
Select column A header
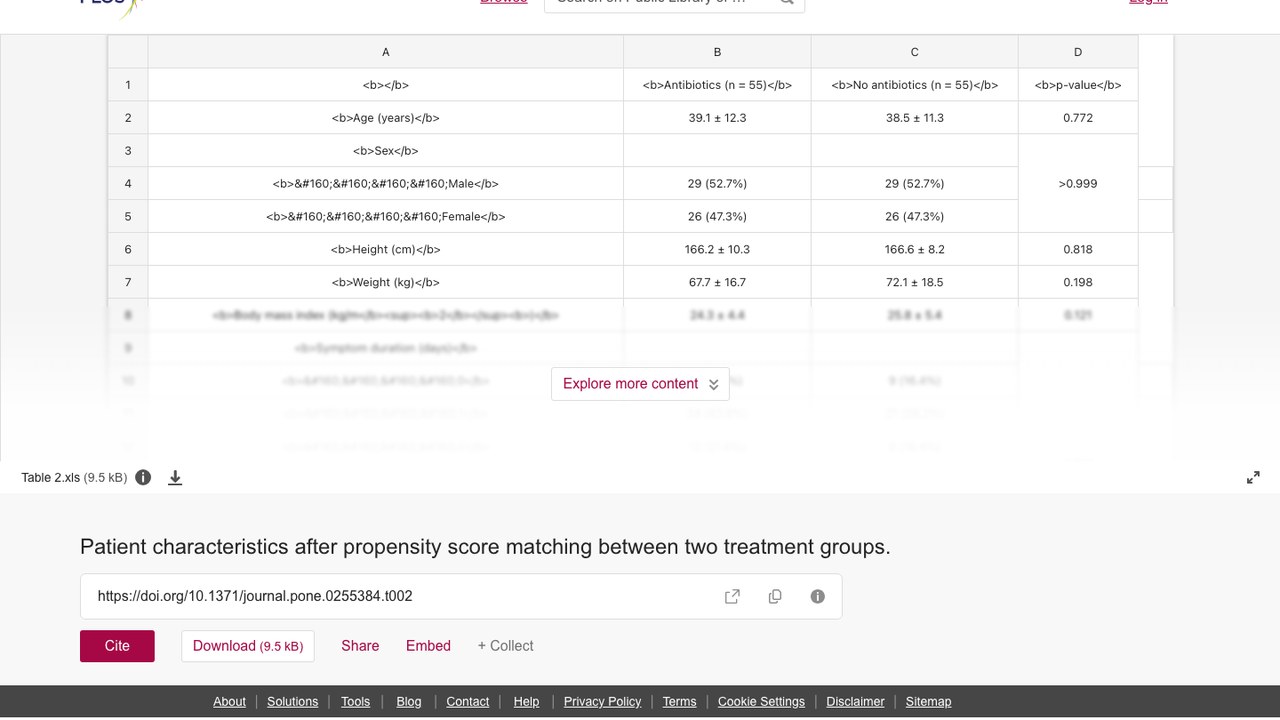pos(386,52)
